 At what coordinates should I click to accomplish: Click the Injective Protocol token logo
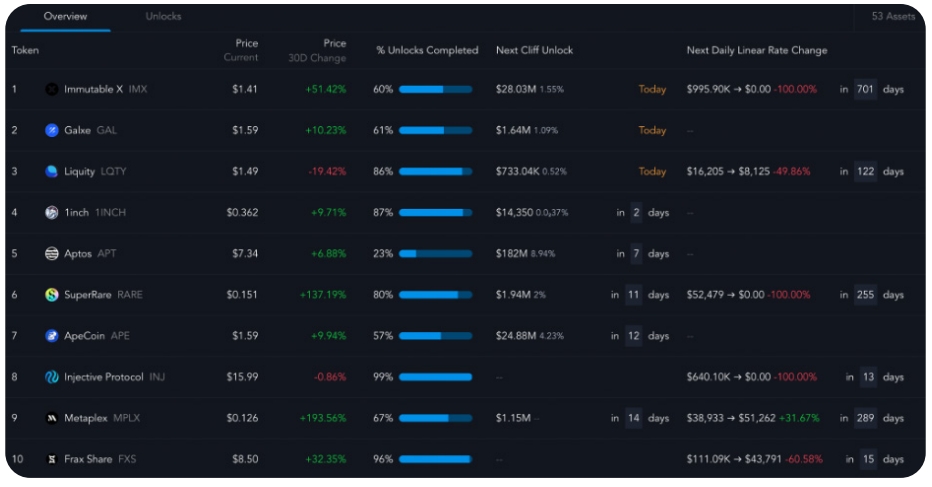click(x=52, y=377)
